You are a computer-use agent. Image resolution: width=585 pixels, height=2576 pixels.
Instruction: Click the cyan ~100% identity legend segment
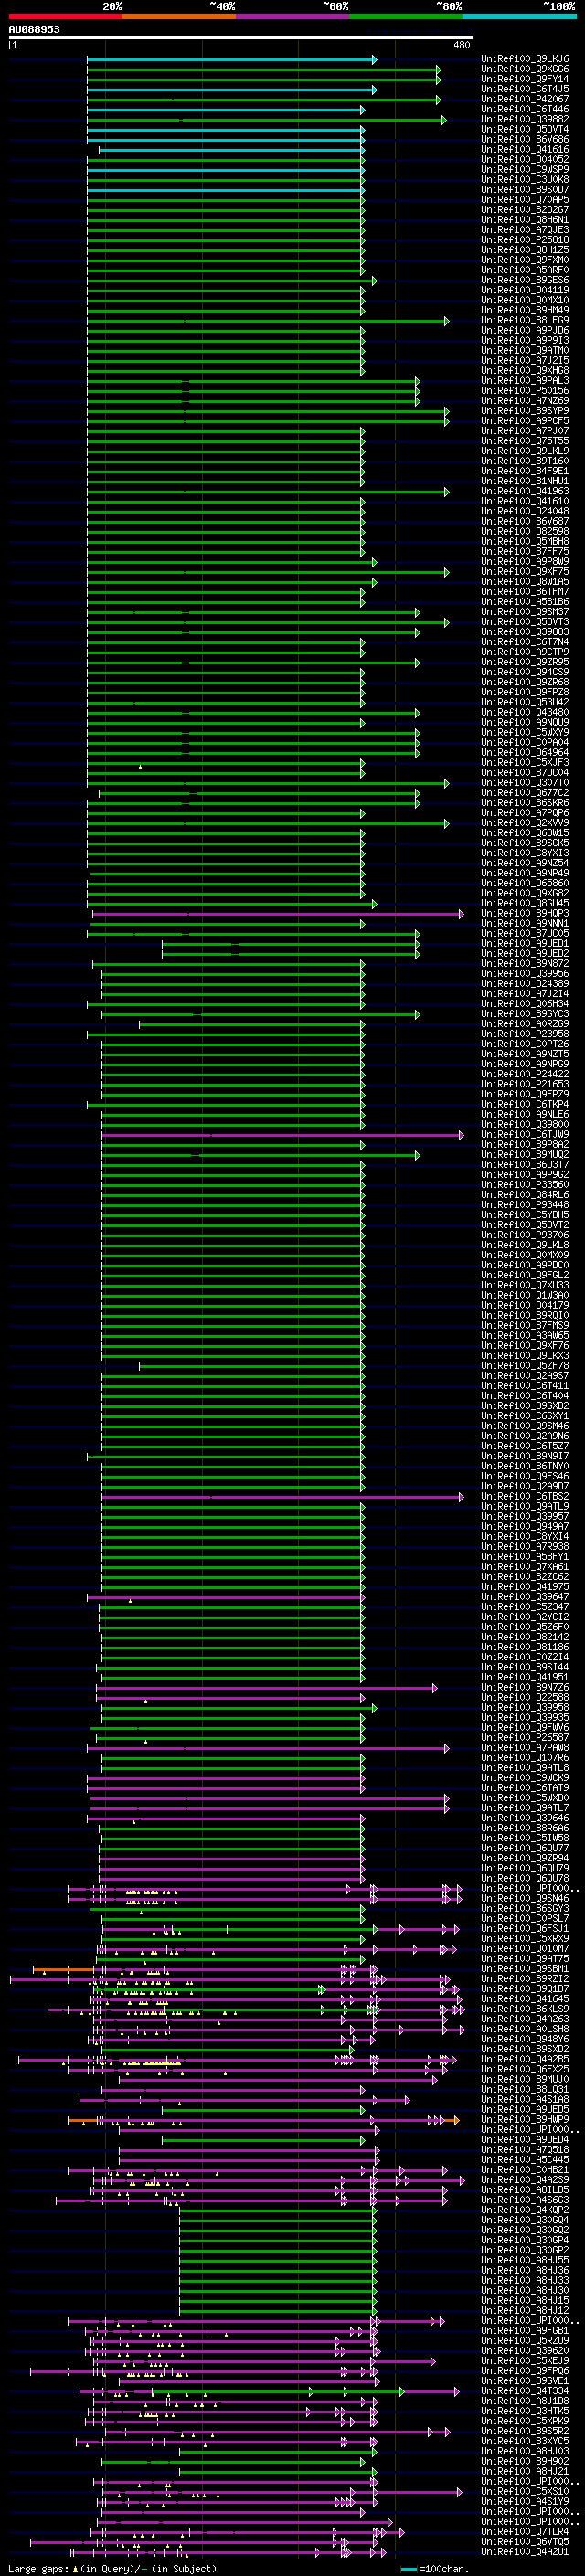tap(519, 16)
